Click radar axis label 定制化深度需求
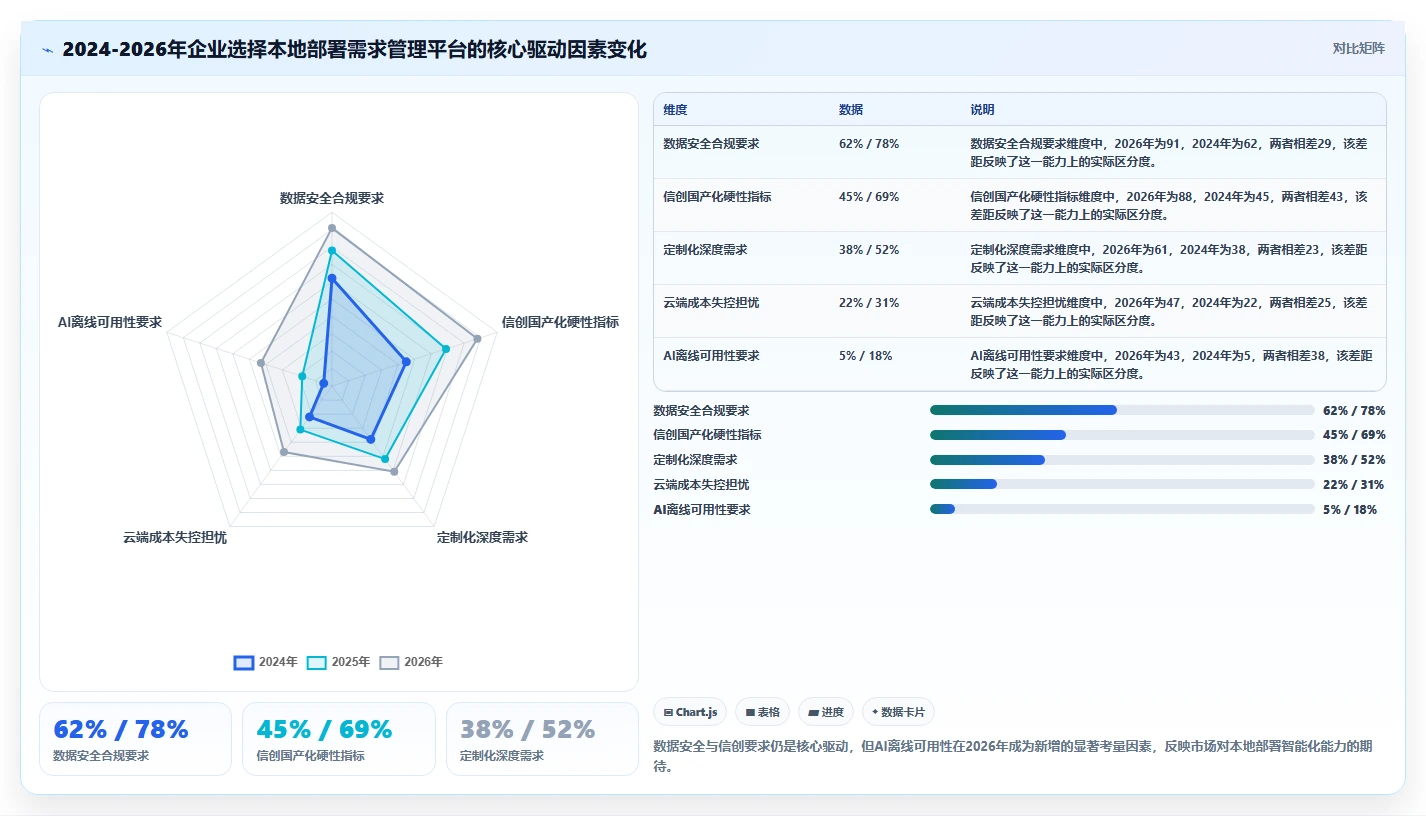 482,537
